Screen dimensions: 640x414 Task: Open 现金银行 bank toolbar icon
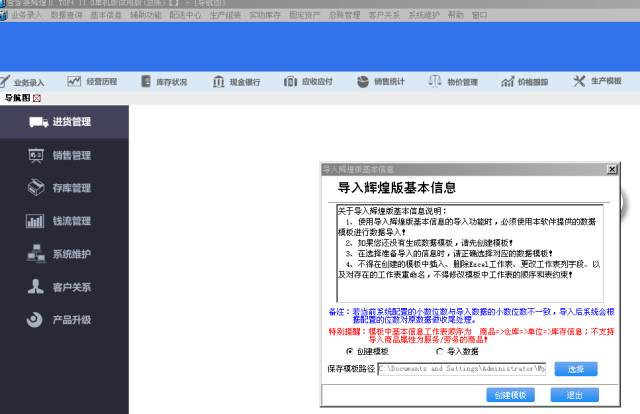click(236, 82)
